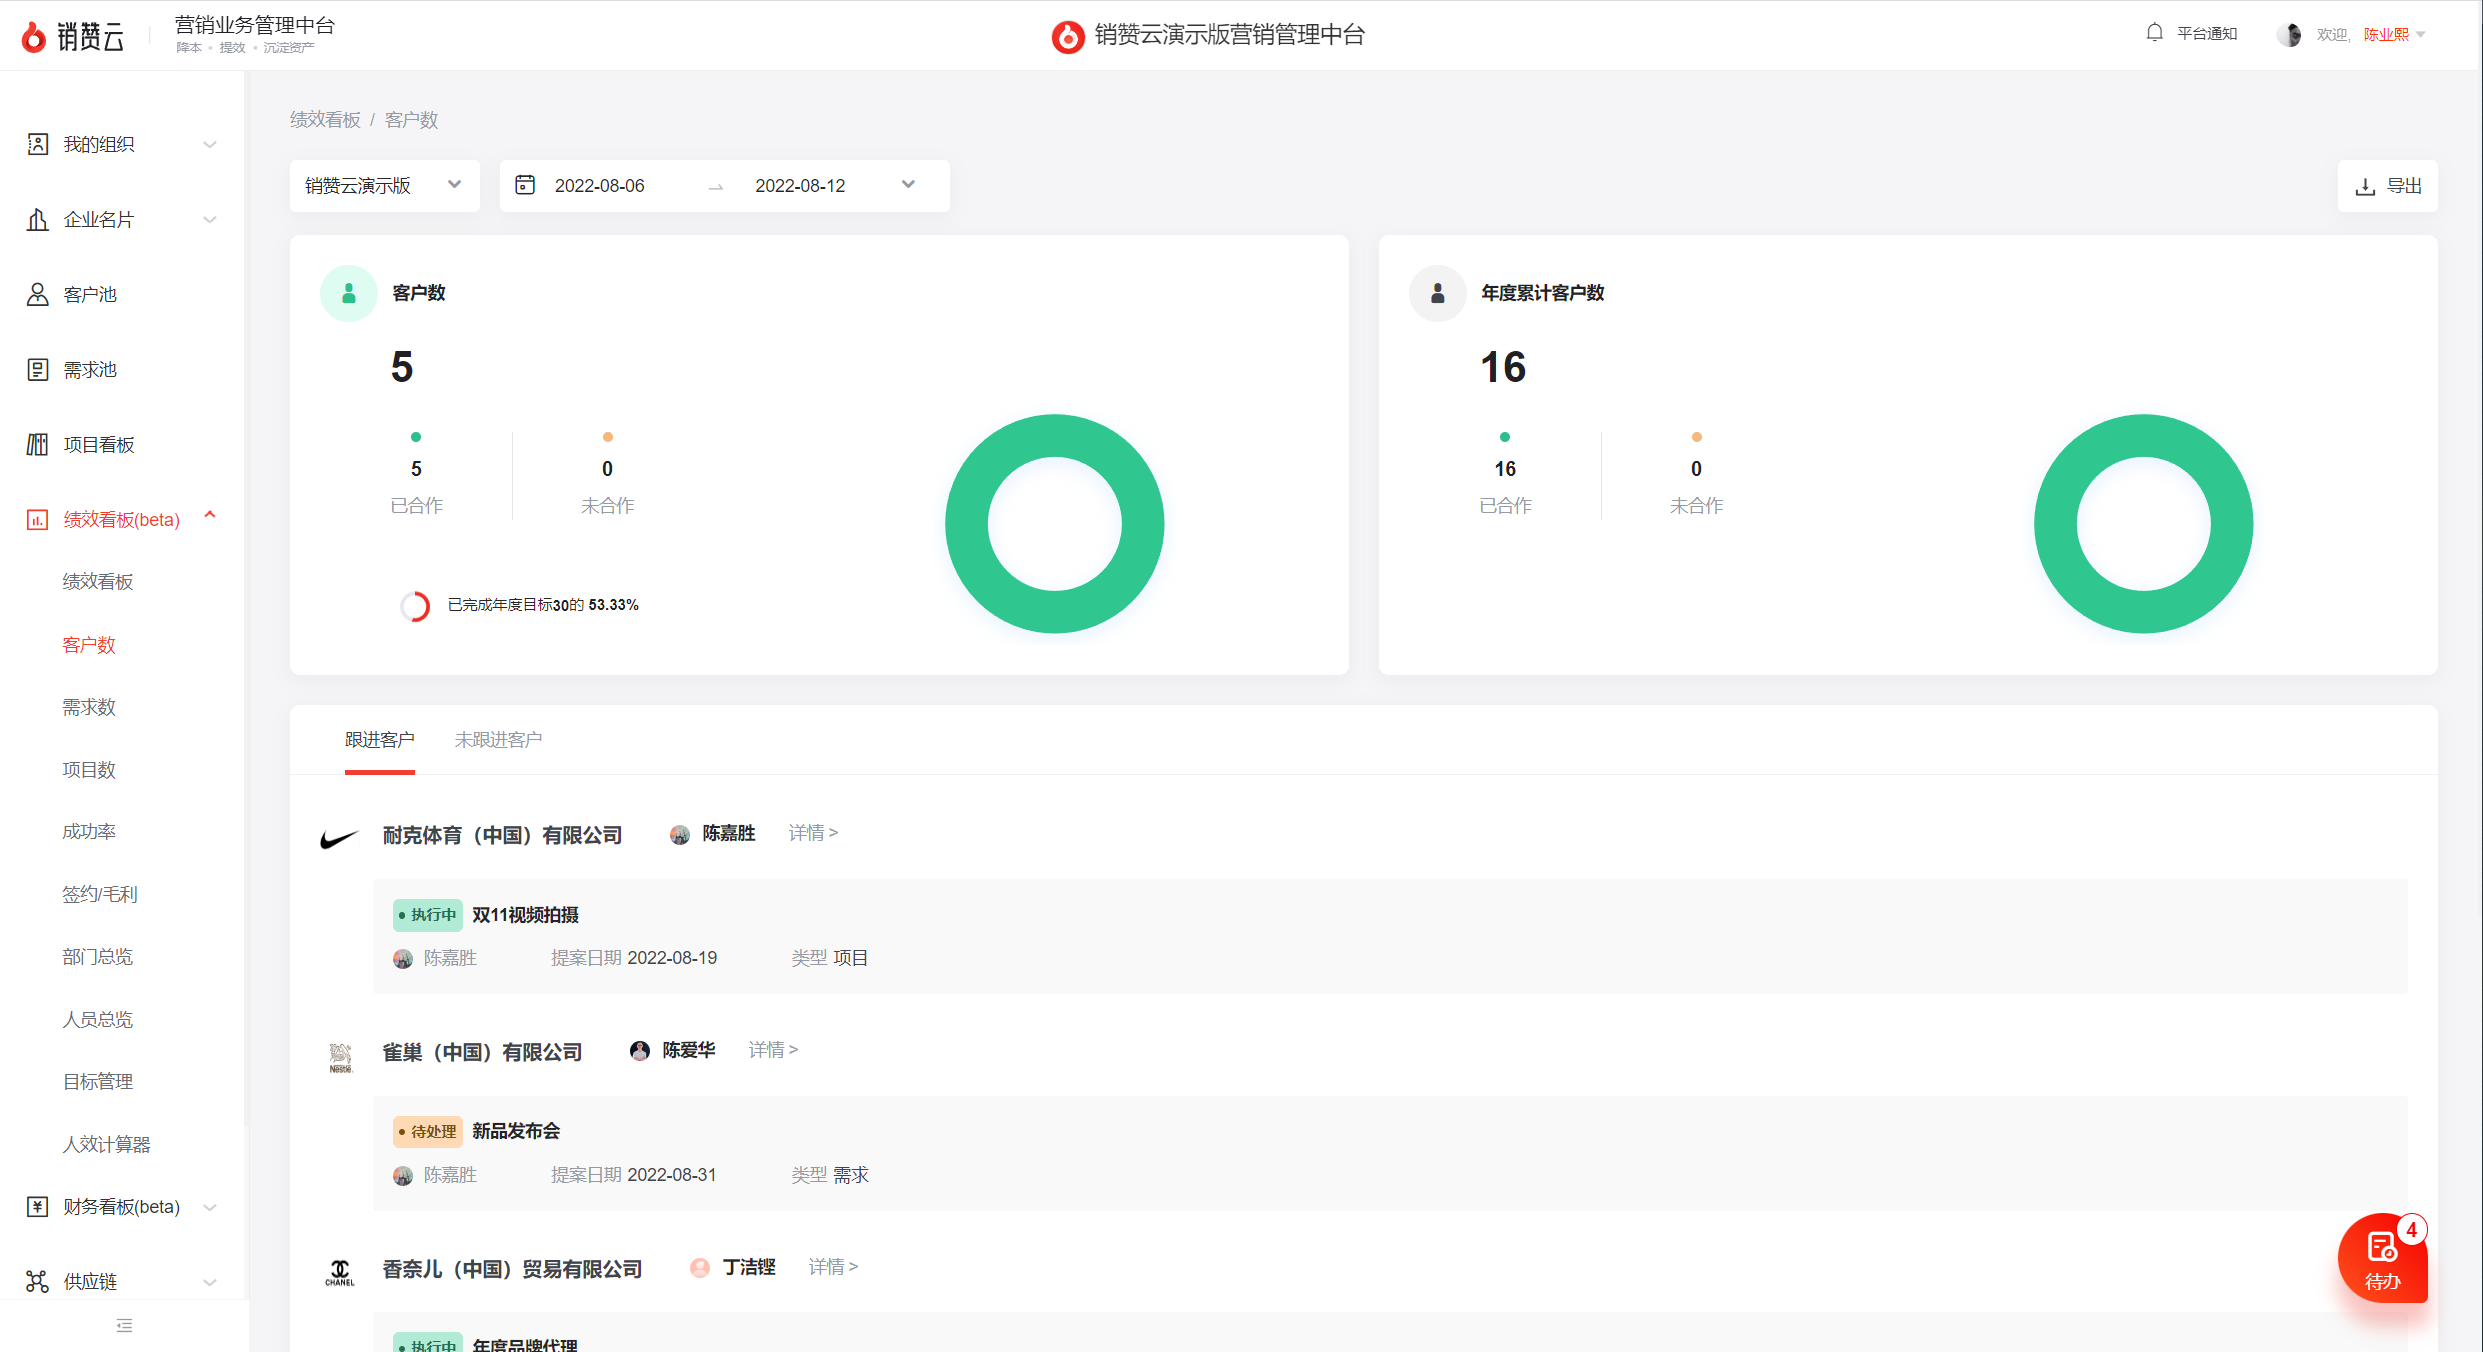Open 客户数 submenu item
The image size is (2483, 1352).
click(89, 644)
